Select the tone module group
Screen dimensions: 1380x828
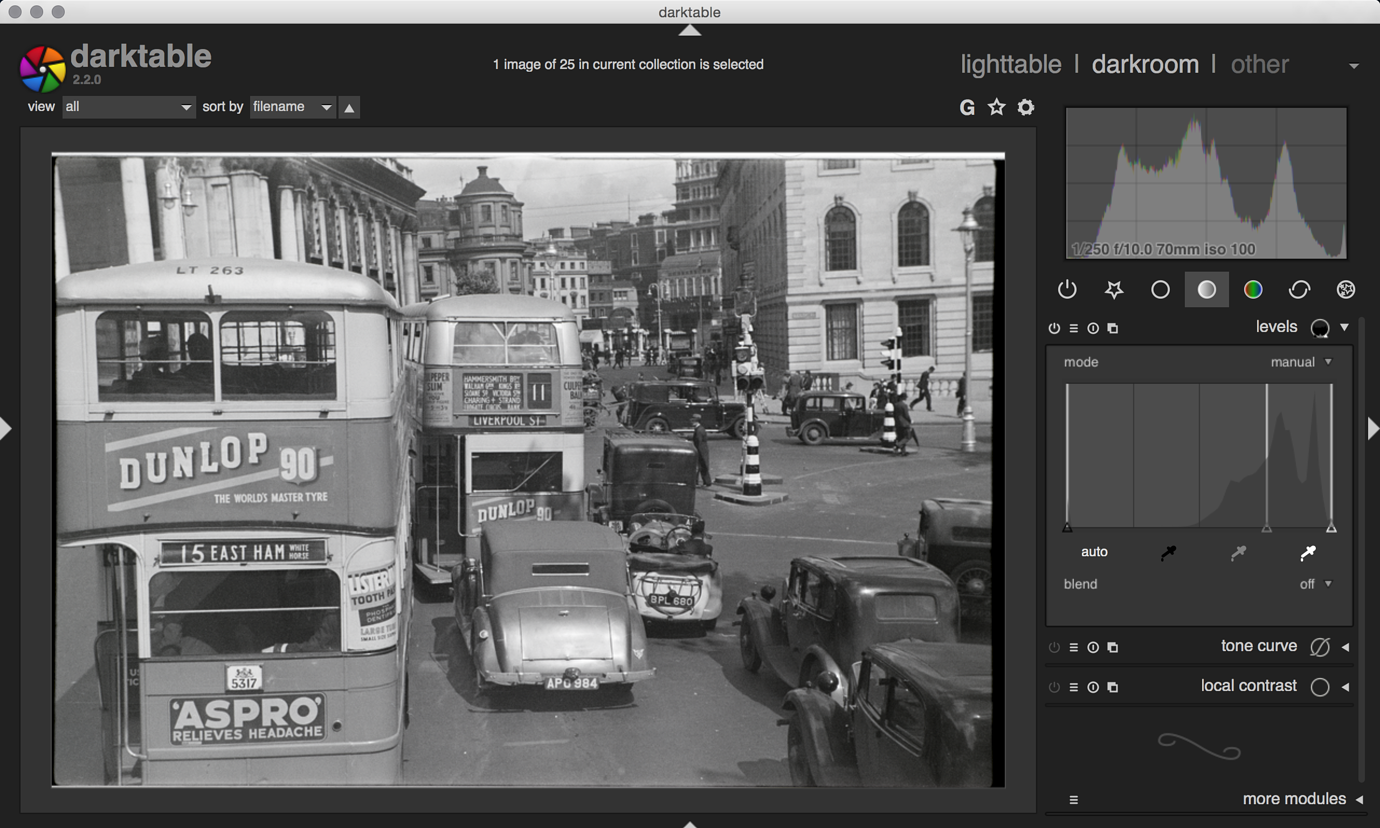click(x=1207, y=290)
